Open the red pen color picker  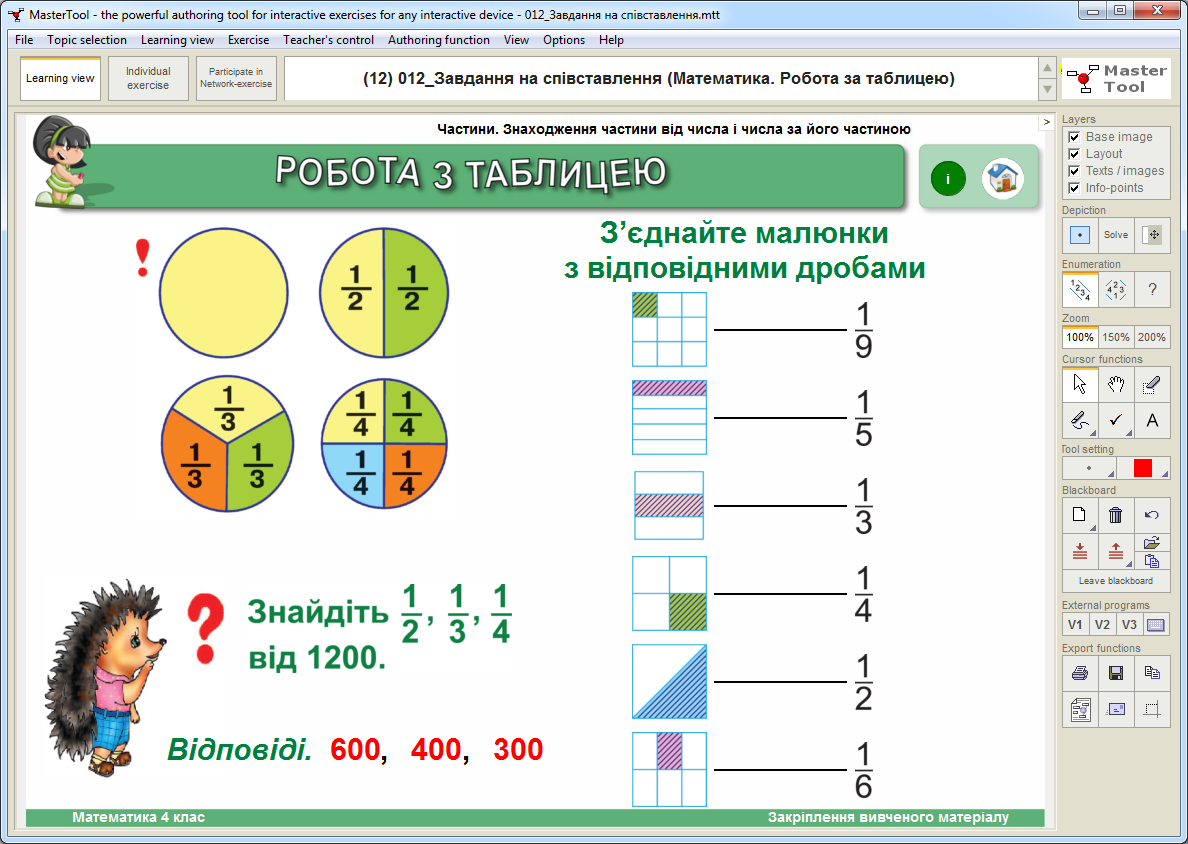[x=1143, y=468]
